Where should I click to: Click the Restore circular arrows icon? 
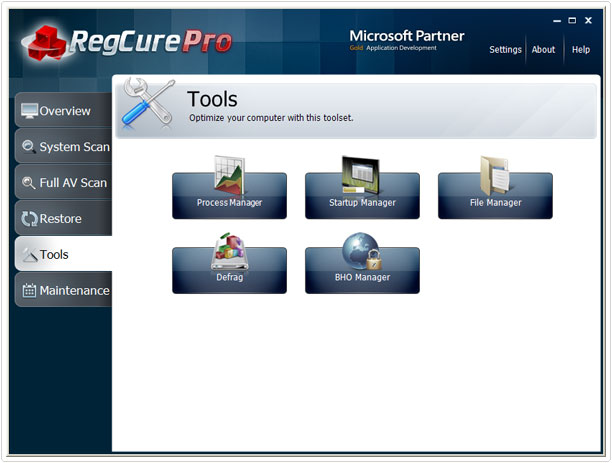click(x=29, y=219)
